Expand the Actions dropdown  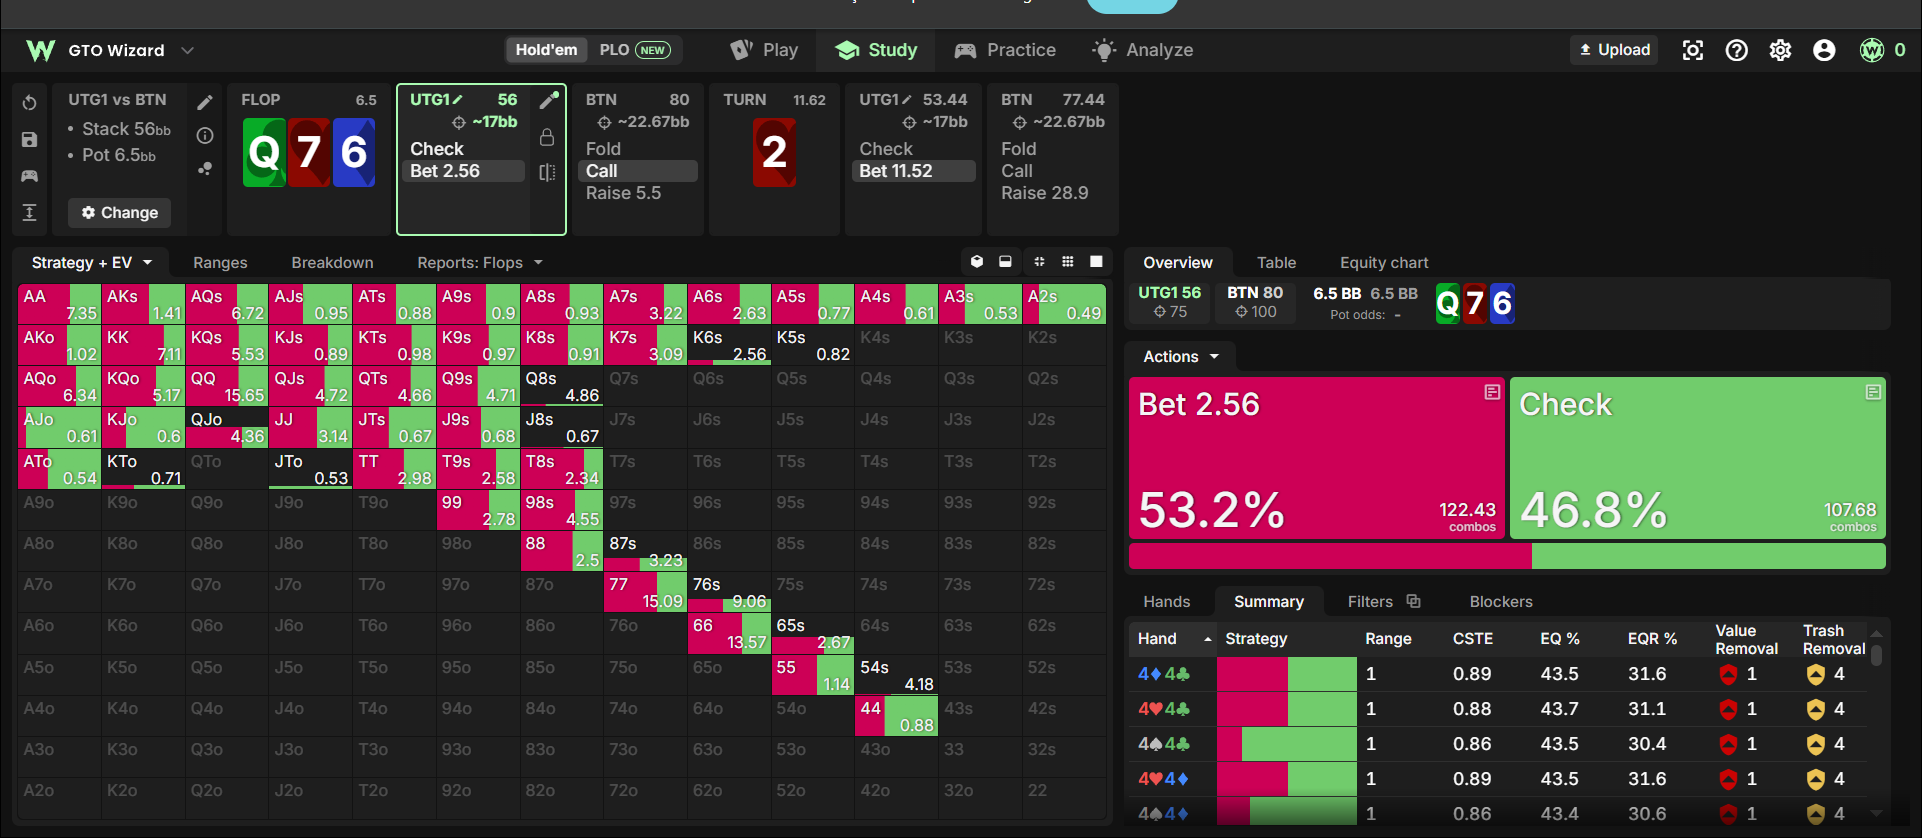pos(1181,356)
